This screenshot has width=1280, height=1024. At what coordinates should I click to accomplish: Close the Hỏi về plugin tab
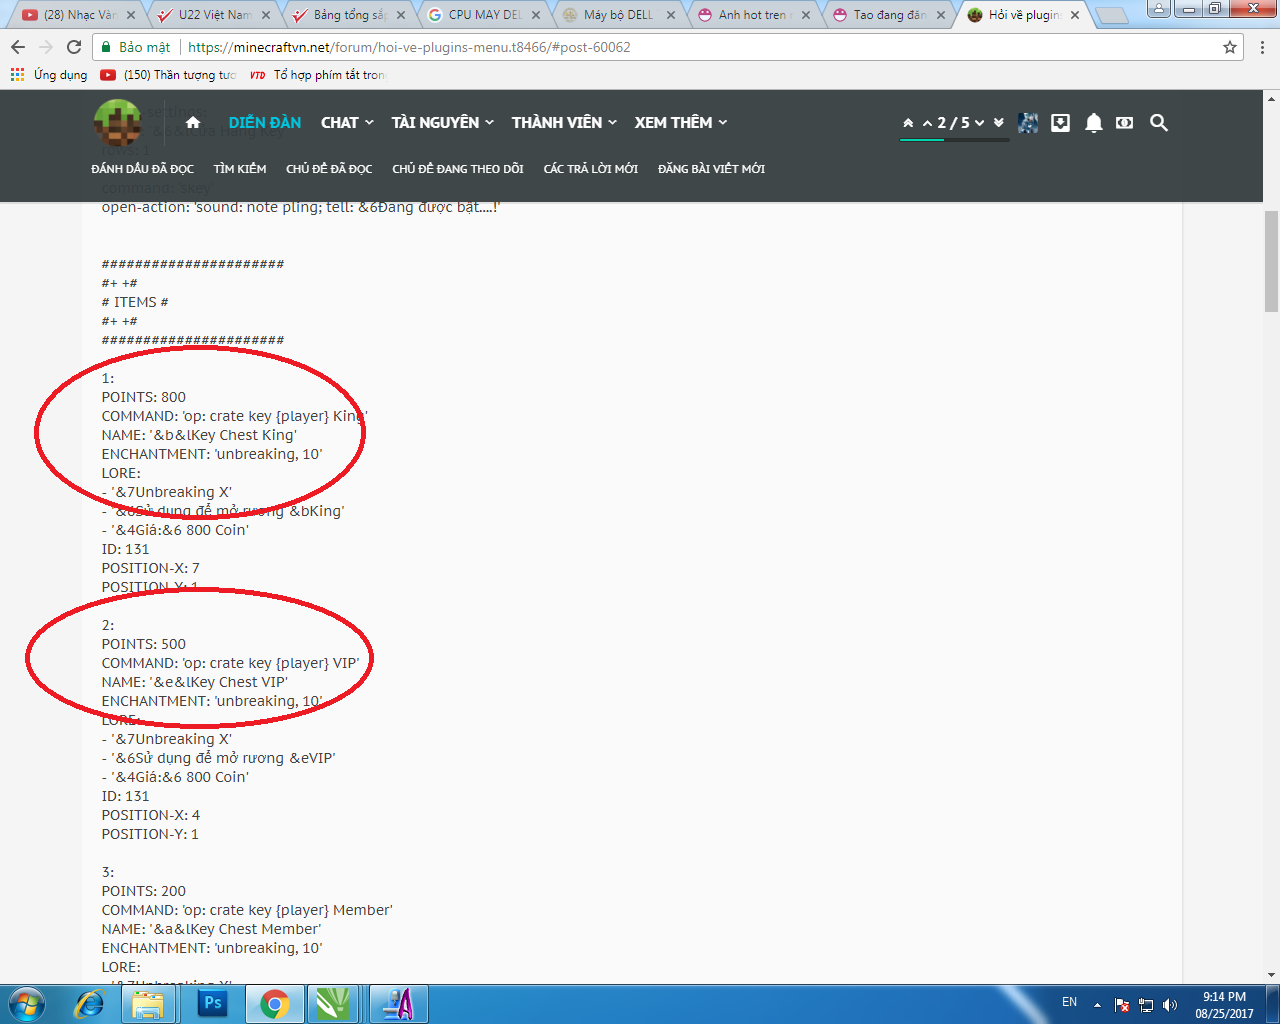[1075, 15]
